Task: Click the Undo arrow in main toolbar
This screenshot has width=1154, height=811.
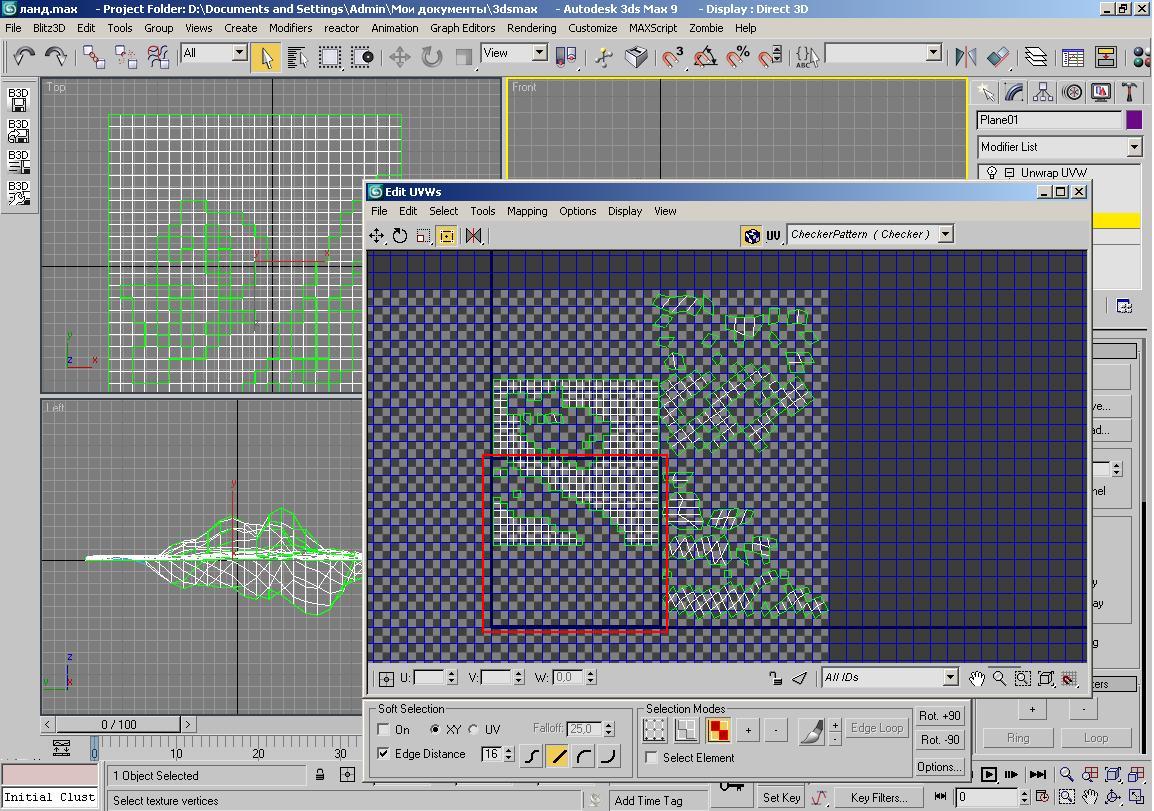Action: tap(24, 56)
